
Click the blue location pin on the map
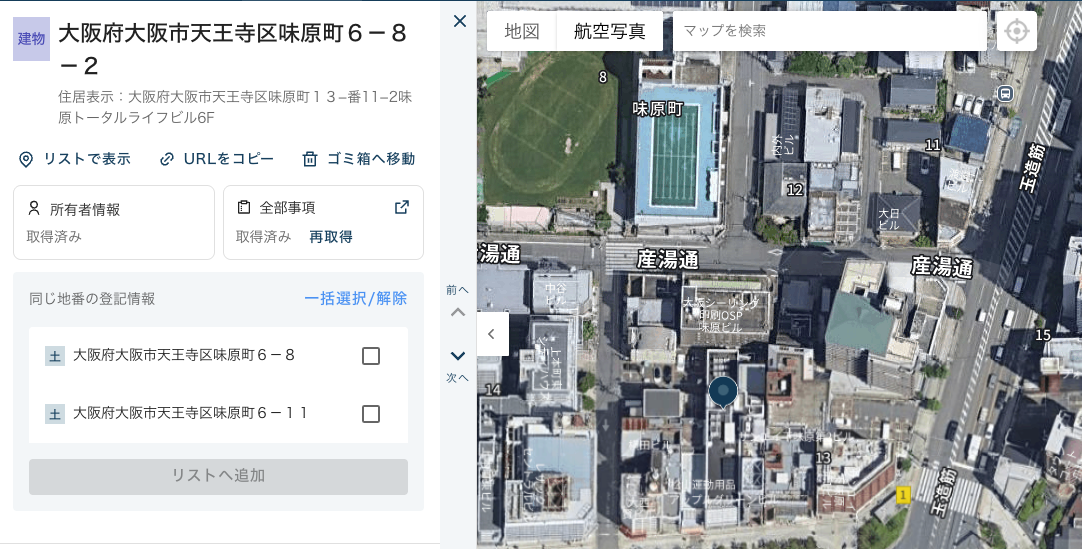click(723, 392)
